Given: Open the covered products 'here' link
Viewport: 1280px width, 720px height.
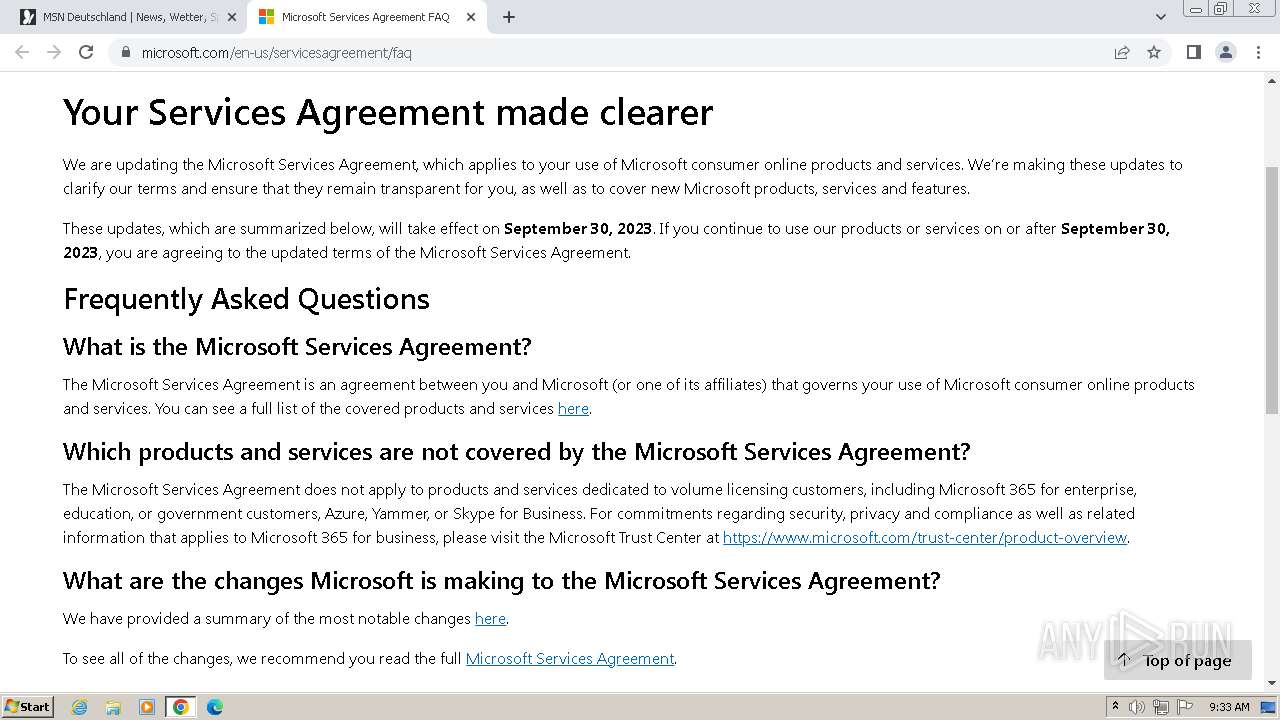Looking at the screenshot, I should (573, 408).
